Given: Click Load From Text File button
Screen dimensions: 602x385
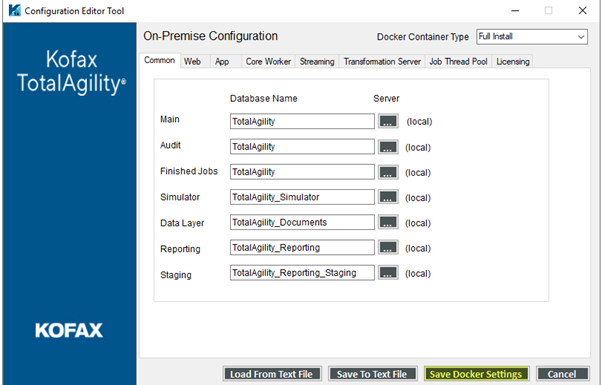Looking at the screenshot, I should click(272, 374).
